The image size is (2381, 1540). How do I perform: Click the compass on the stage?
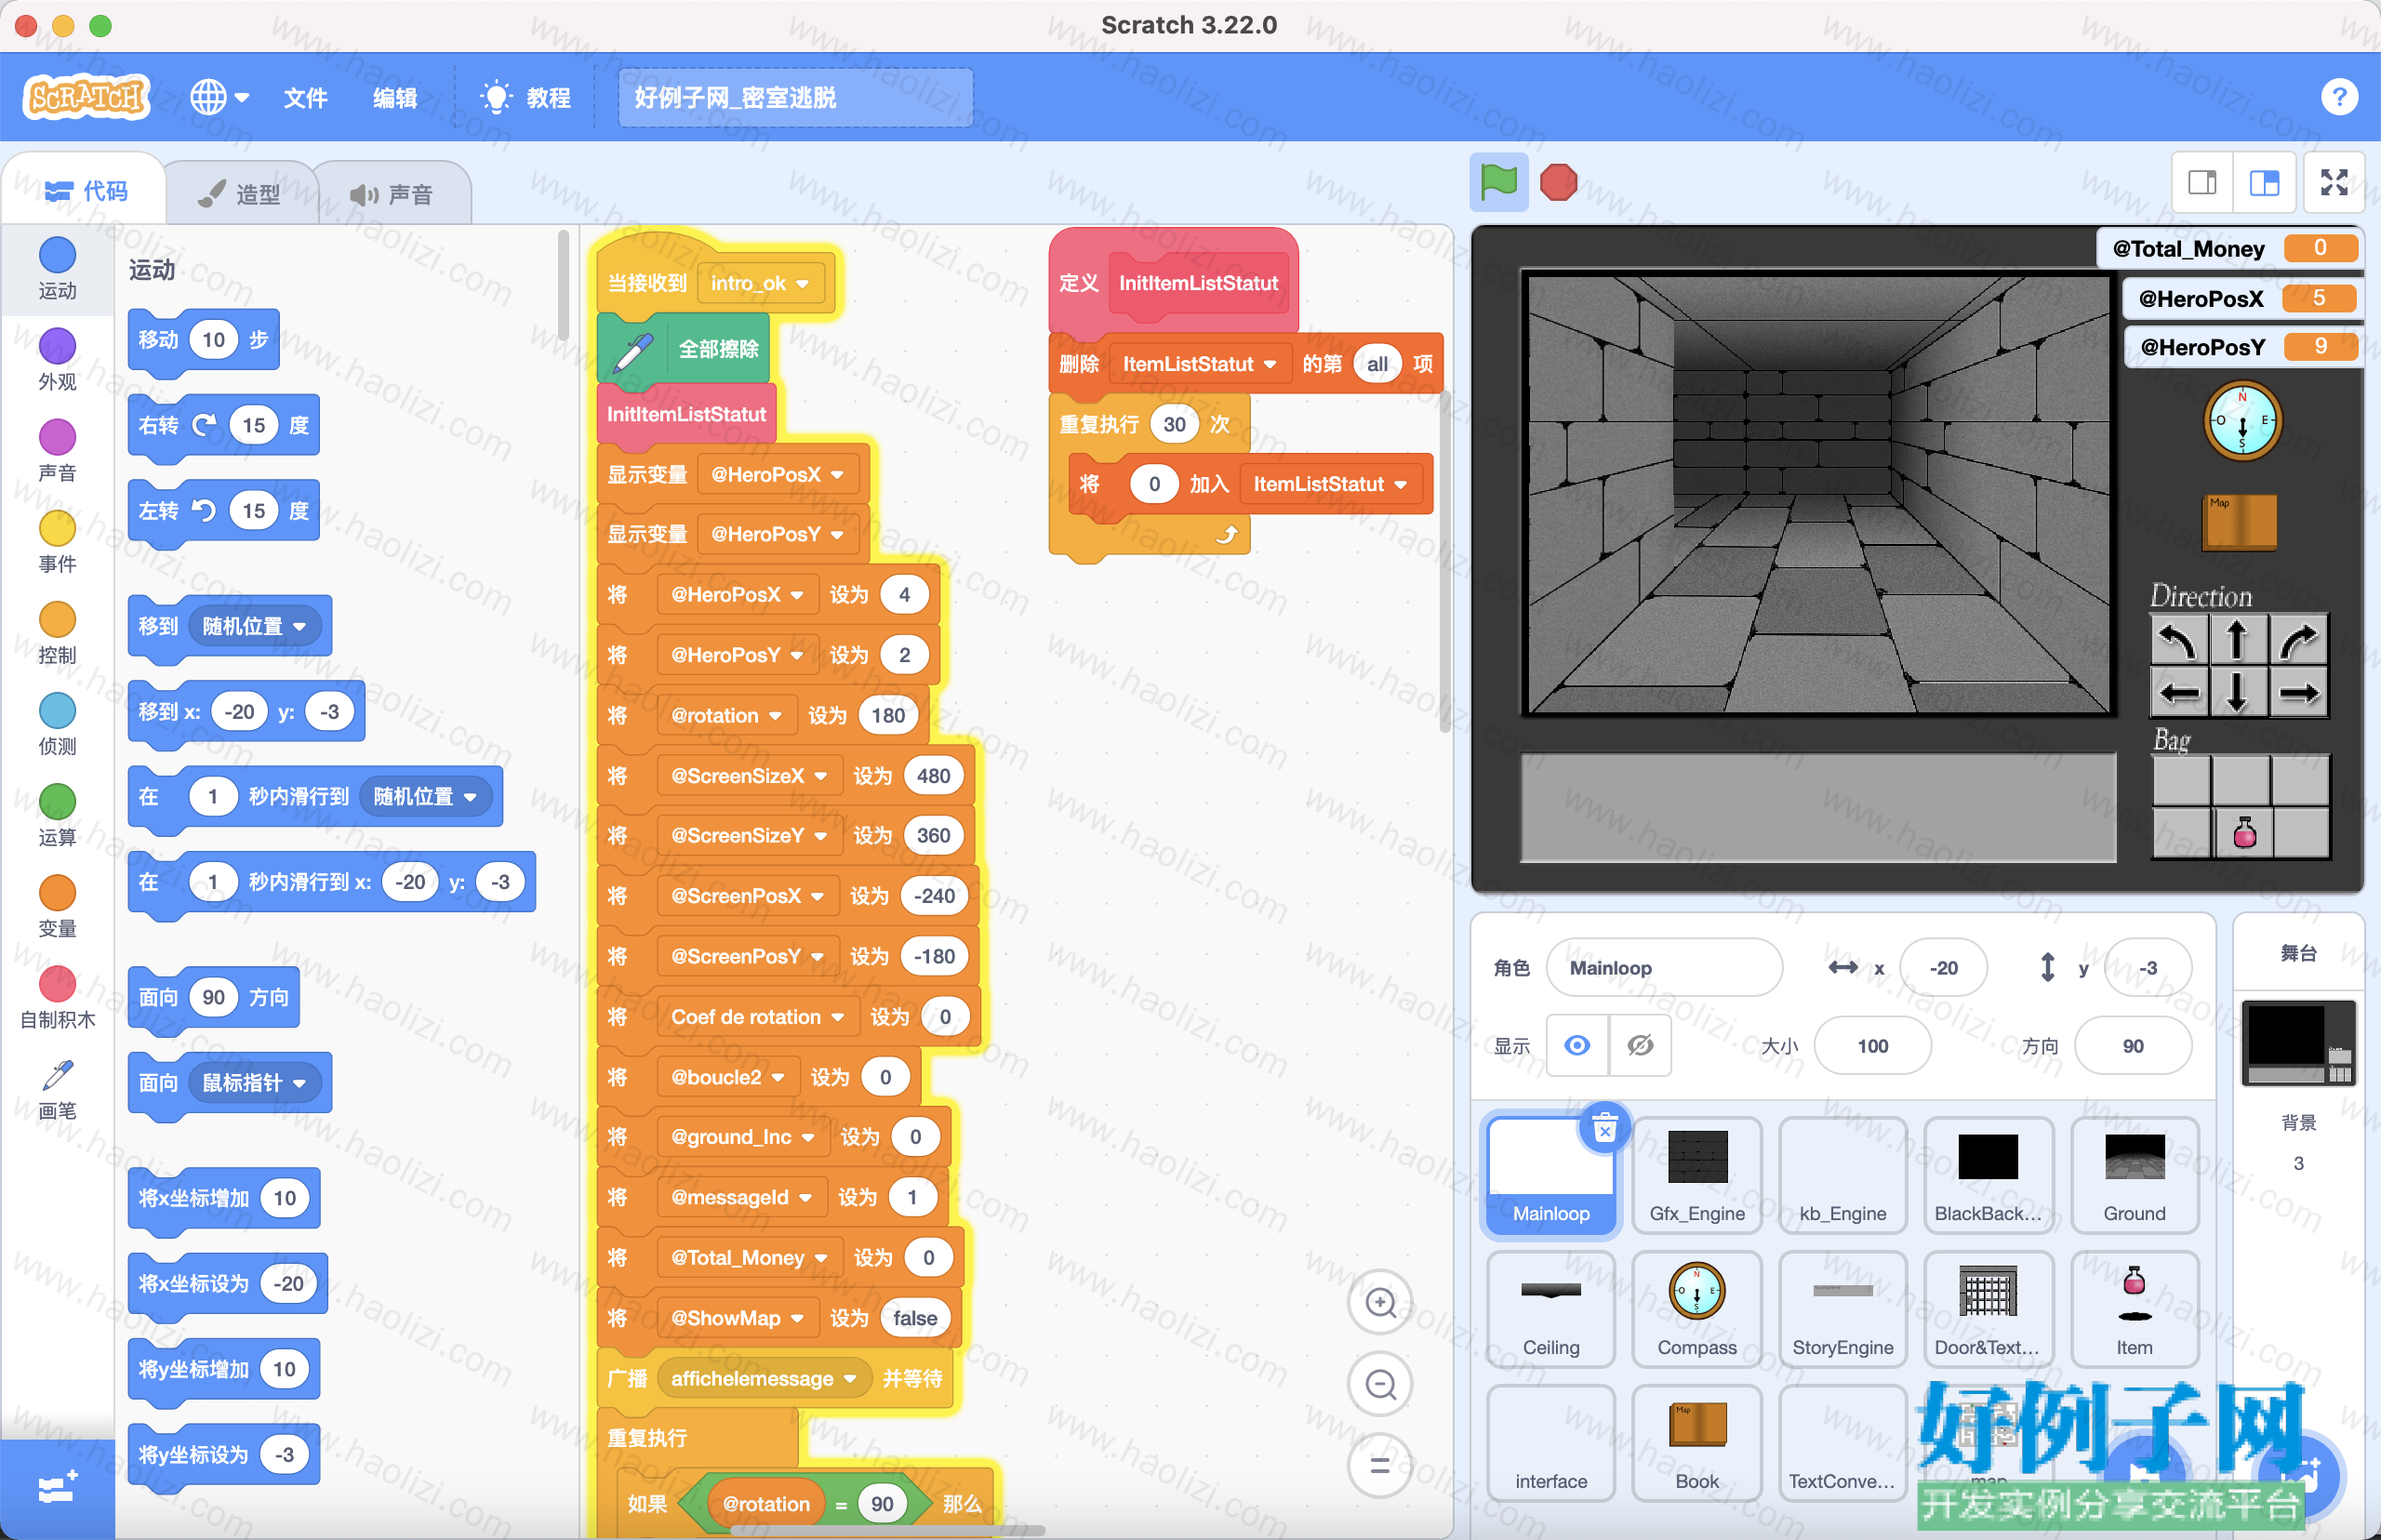pos(2242,421)
